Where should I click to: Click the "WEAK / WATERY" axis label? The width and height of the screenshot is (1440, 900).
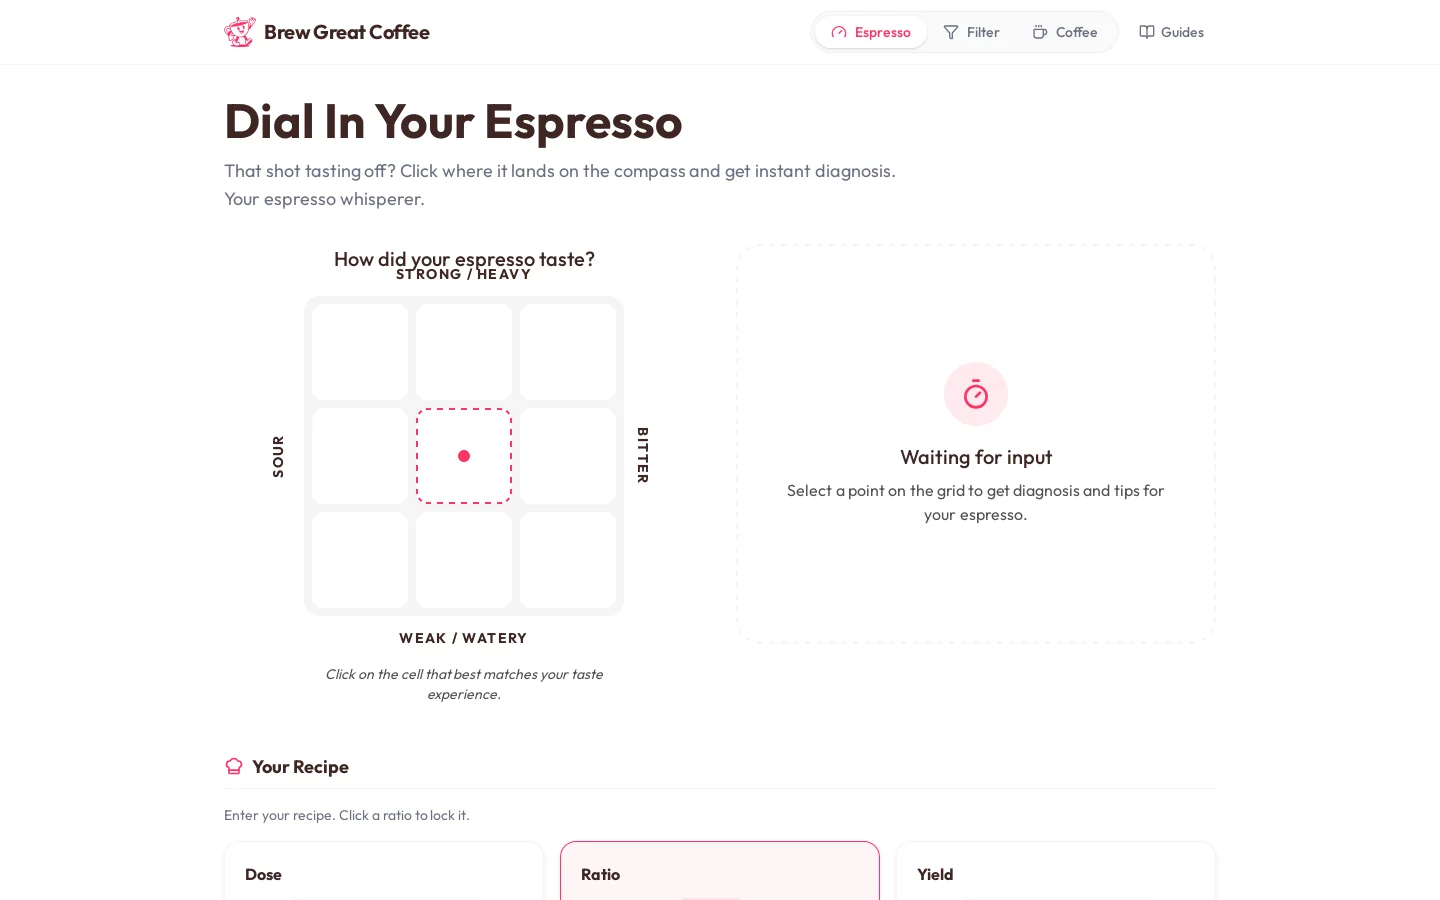(x=463, y=638)
